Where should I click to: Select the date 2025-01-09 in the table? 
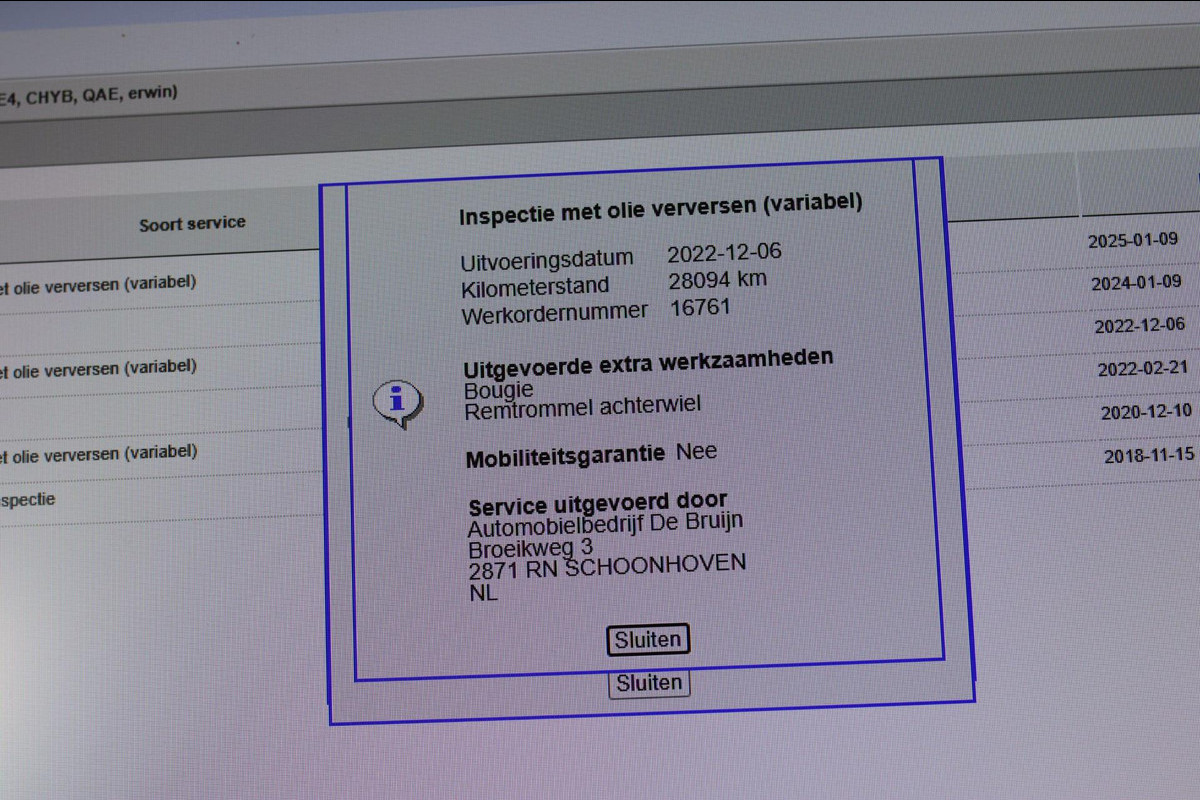click(1133, 240)
